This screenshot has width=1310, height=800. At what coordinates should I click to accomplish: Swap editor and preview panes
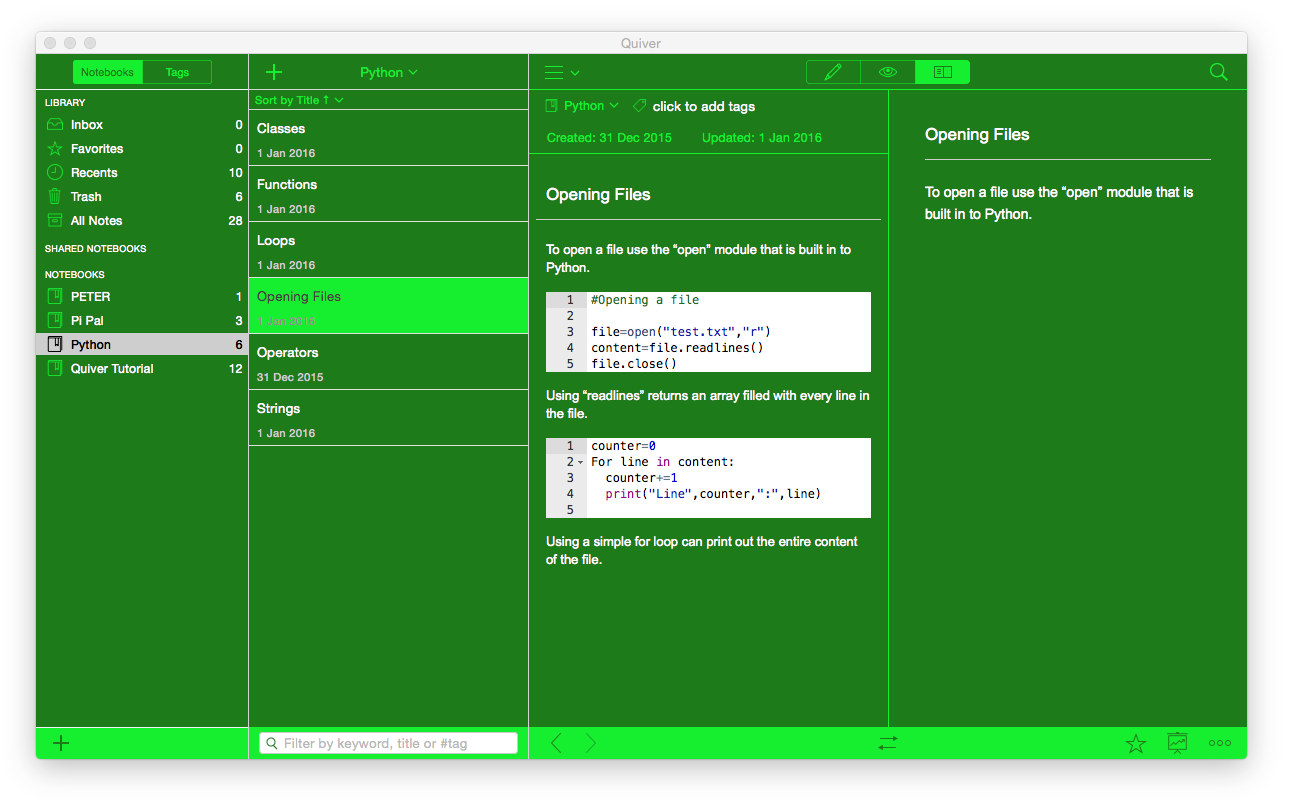pos(888,743)
